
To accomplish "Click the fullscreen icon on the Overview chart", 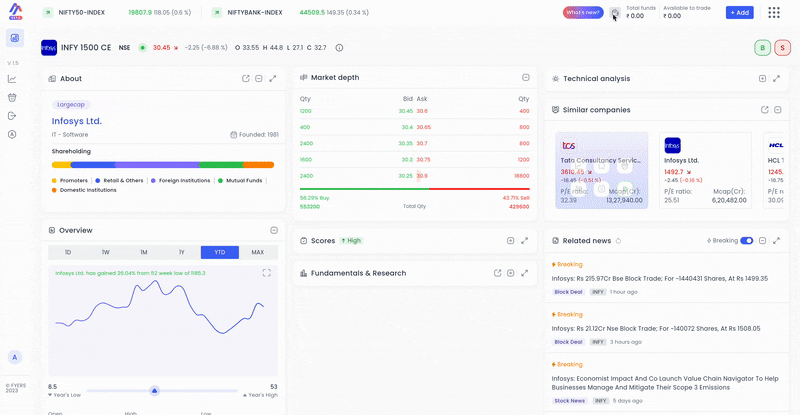I will click(x=266, y=273).
